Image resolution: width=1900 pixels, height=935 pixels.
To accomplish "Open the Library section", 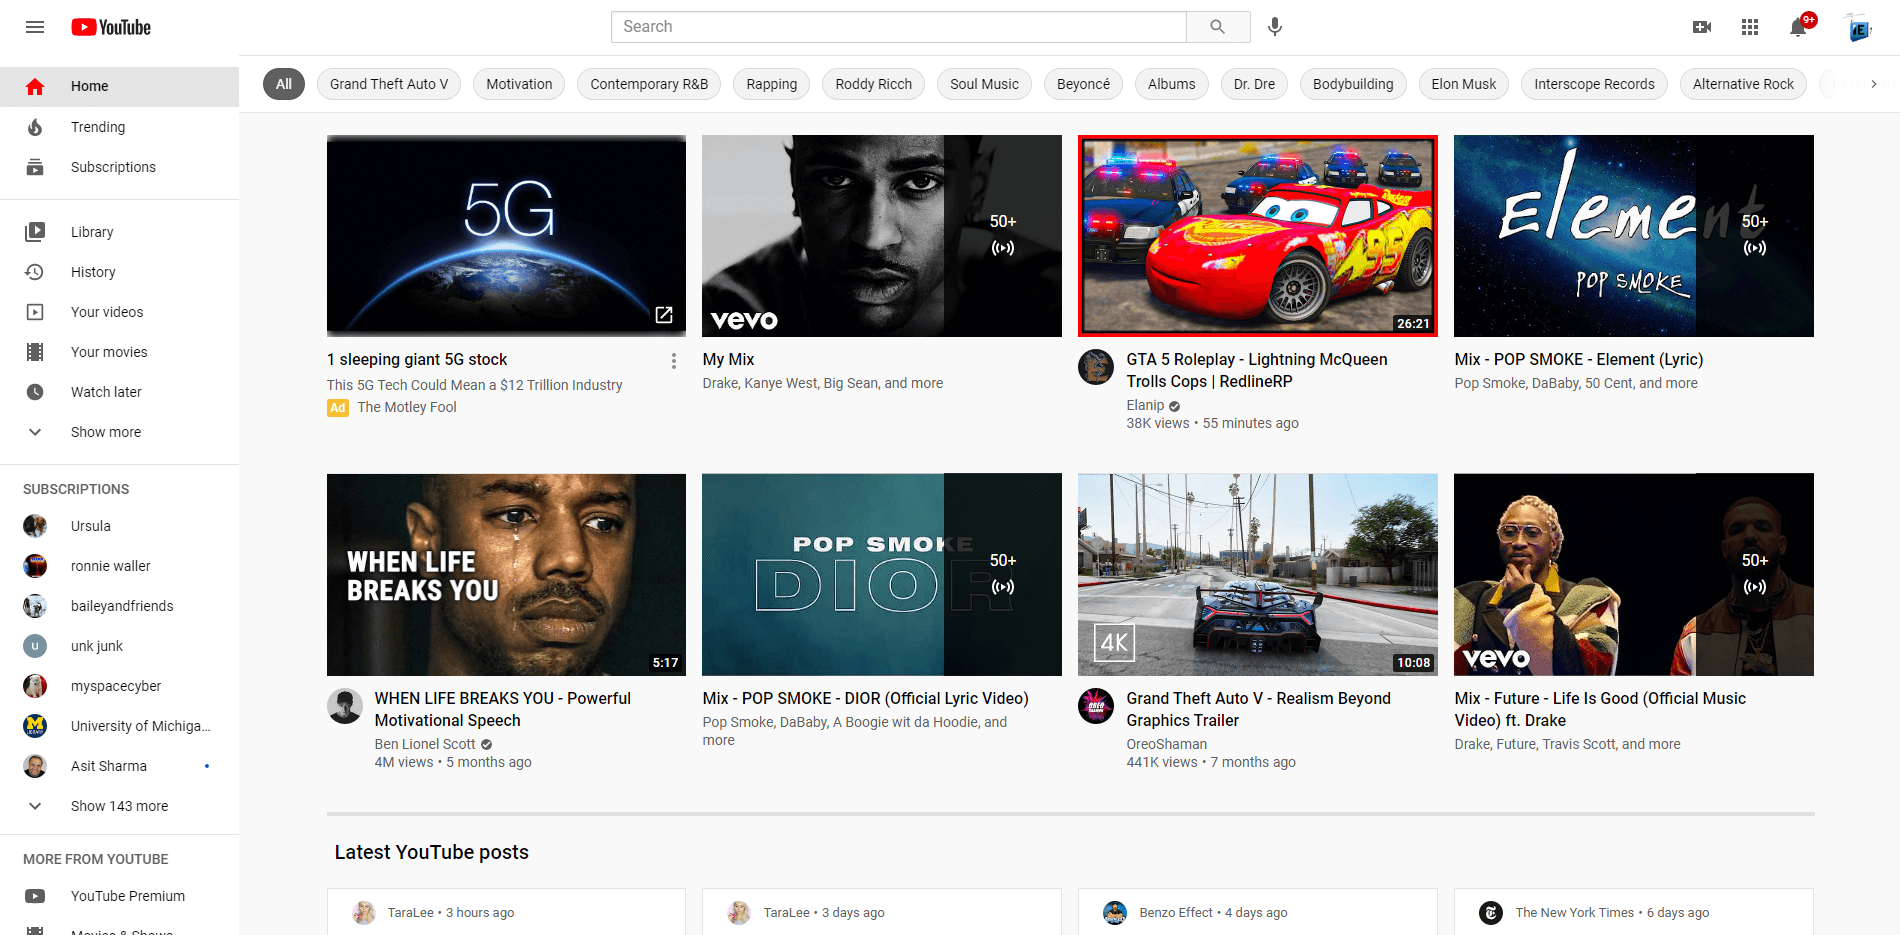I will tap(92, 231).
